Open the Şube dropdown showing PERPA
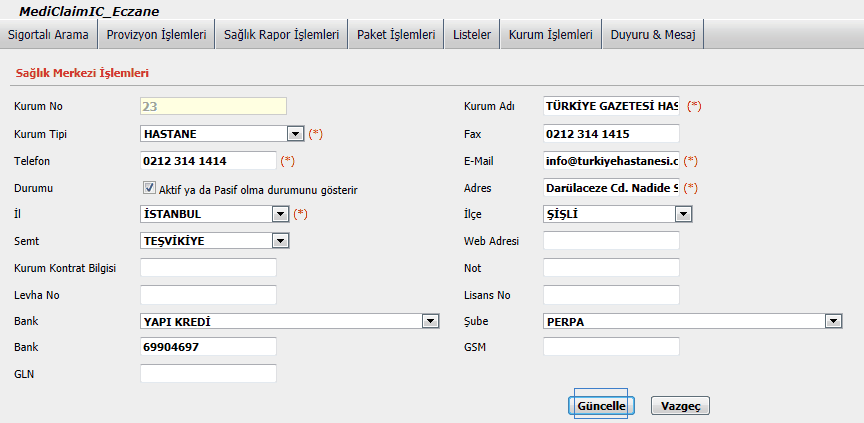864x423 pixels. click(x=832, y=321)
